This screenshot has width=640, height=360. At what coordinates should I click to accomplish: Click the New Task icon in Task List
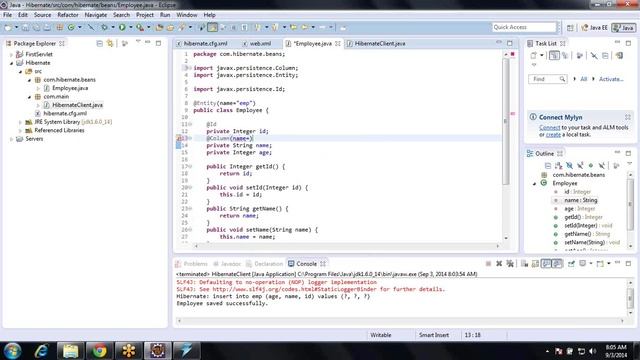[x=533, y=56]
